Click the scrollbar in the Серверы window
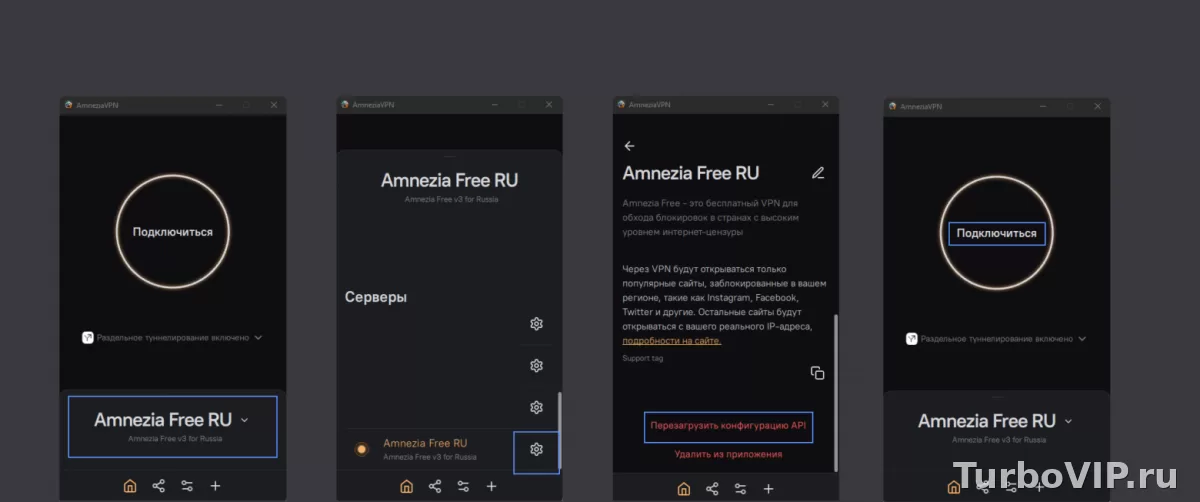This screenshot has height=502, width=1200. 559,428
